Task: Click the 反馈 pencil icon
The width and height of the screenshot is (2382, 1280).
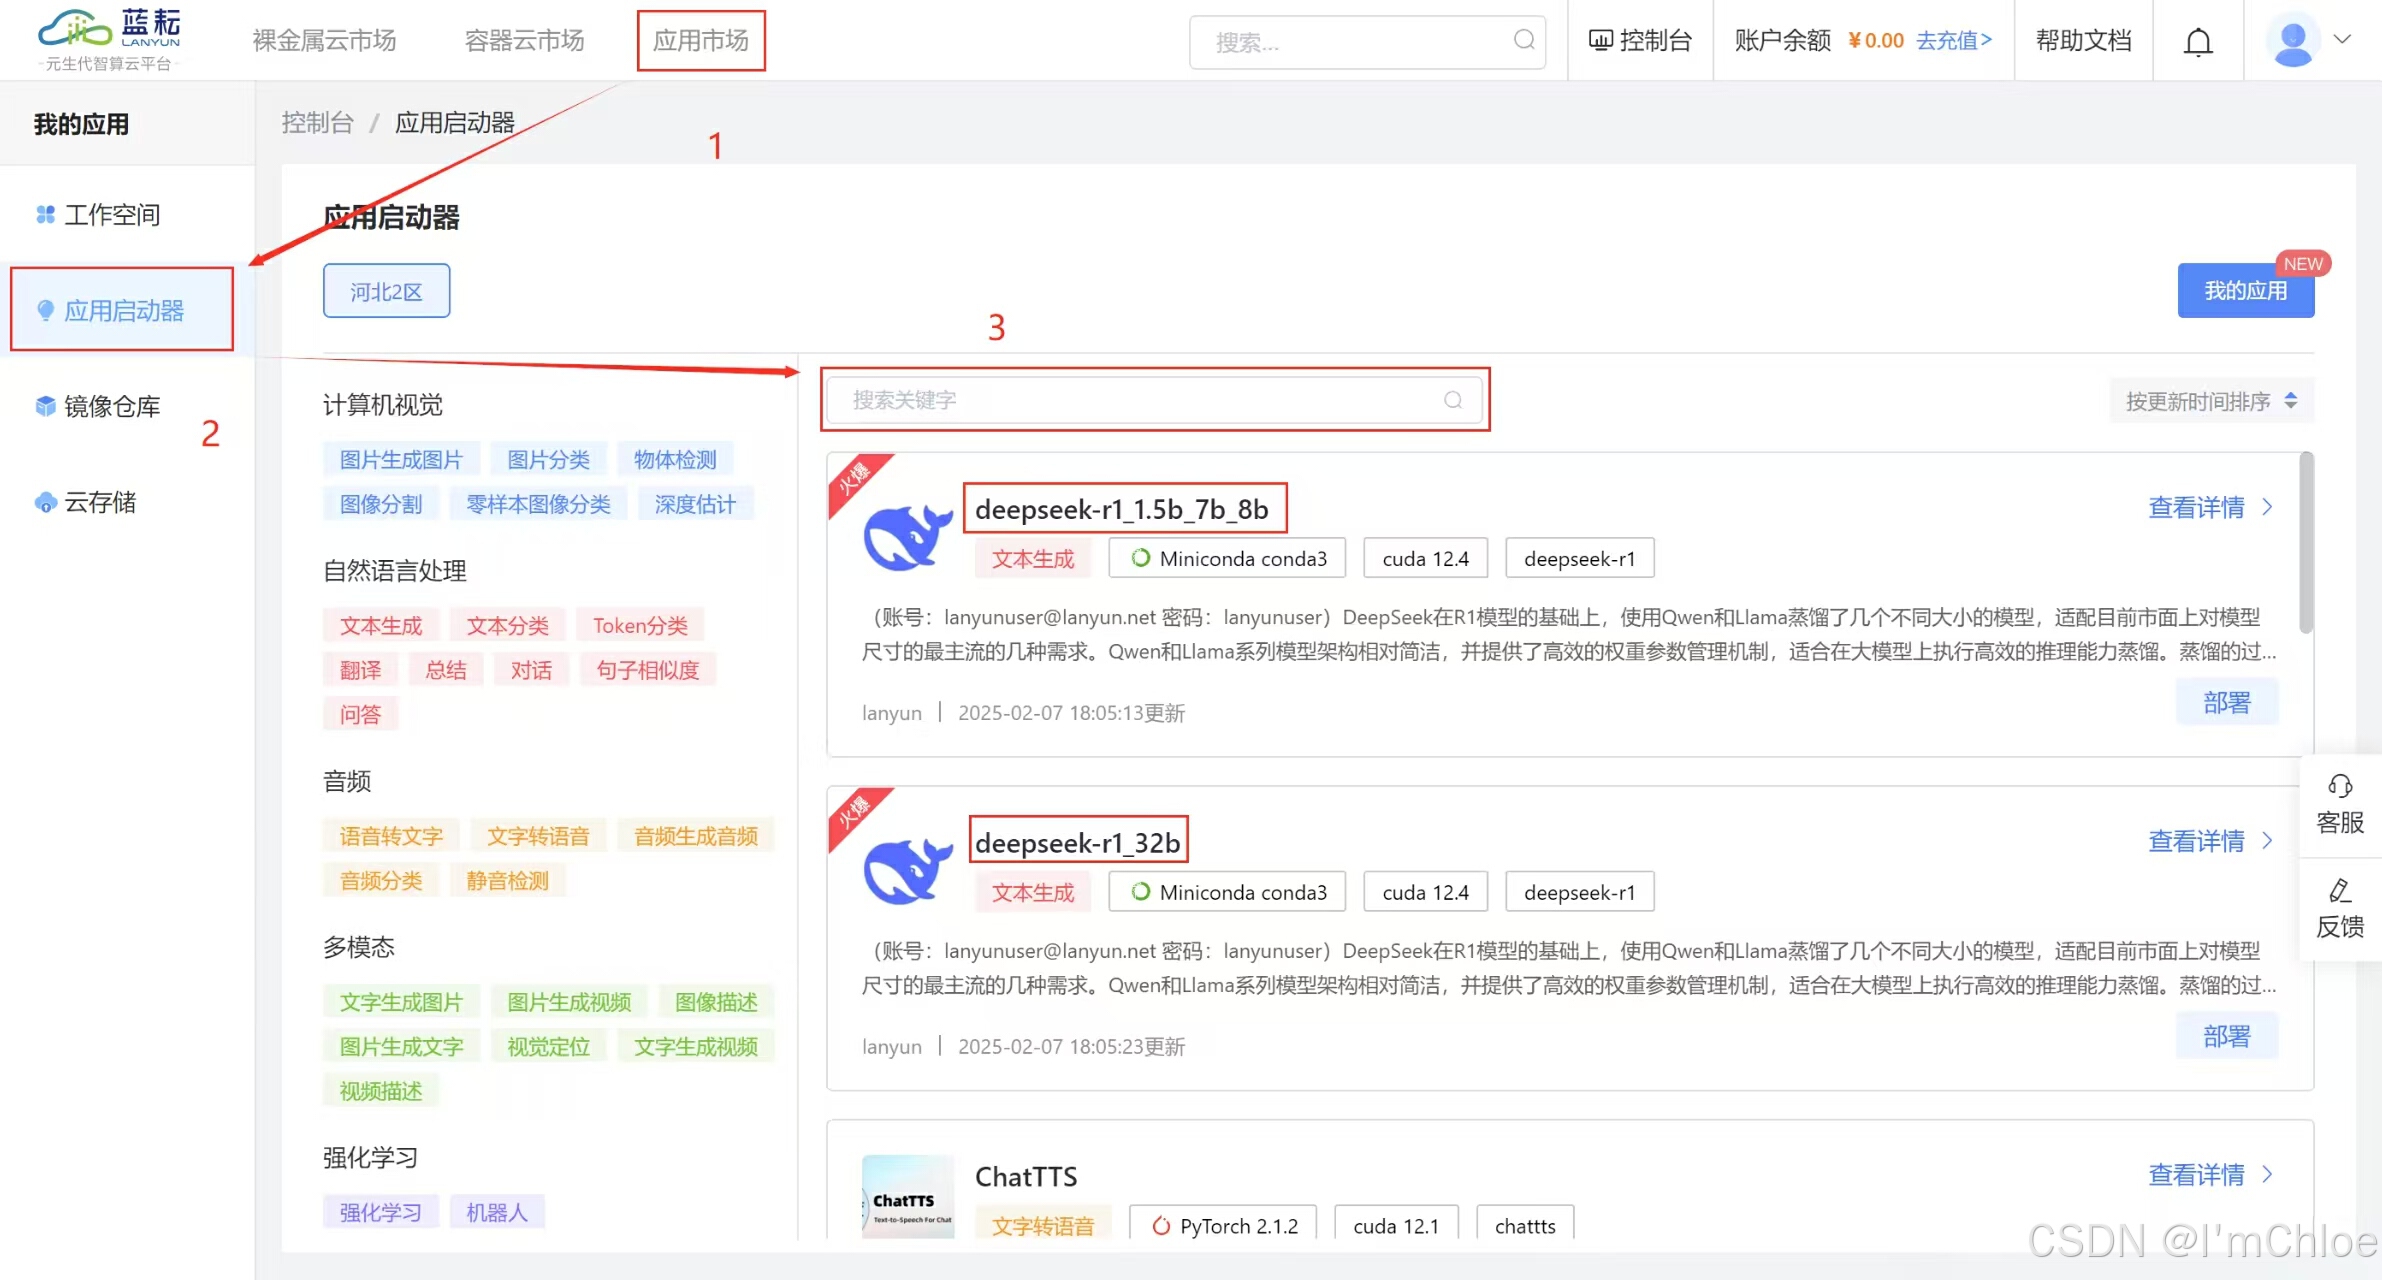Action: [x=2340, y=890]
